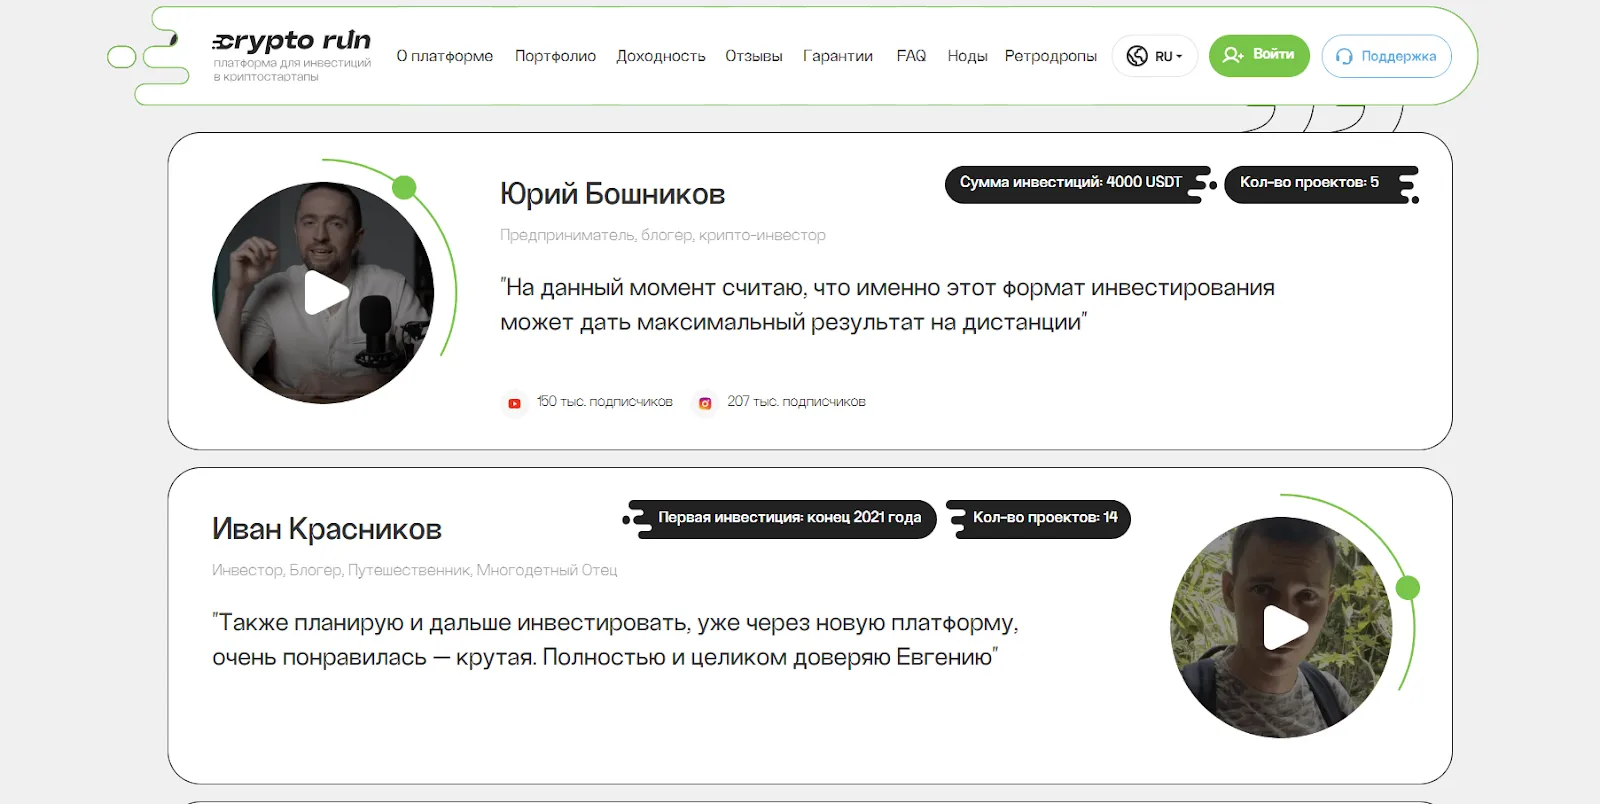Image resolution: width=1600 pixels, height=804 pixels.
Task: Click 'Предприниматель, блогер, крипто-инвестор' subtitle
Action: [x=663, y=235]
